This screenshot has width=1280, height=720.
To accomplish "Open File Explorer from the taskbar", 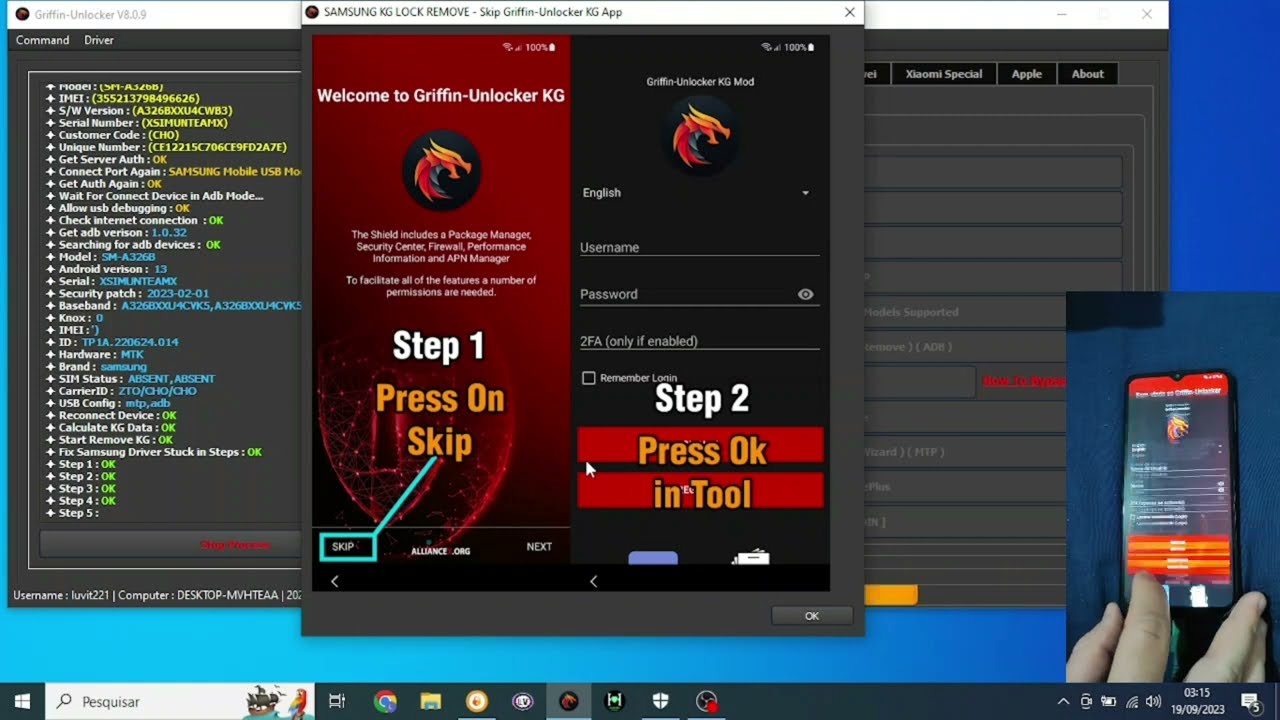I will pos(430,701).
